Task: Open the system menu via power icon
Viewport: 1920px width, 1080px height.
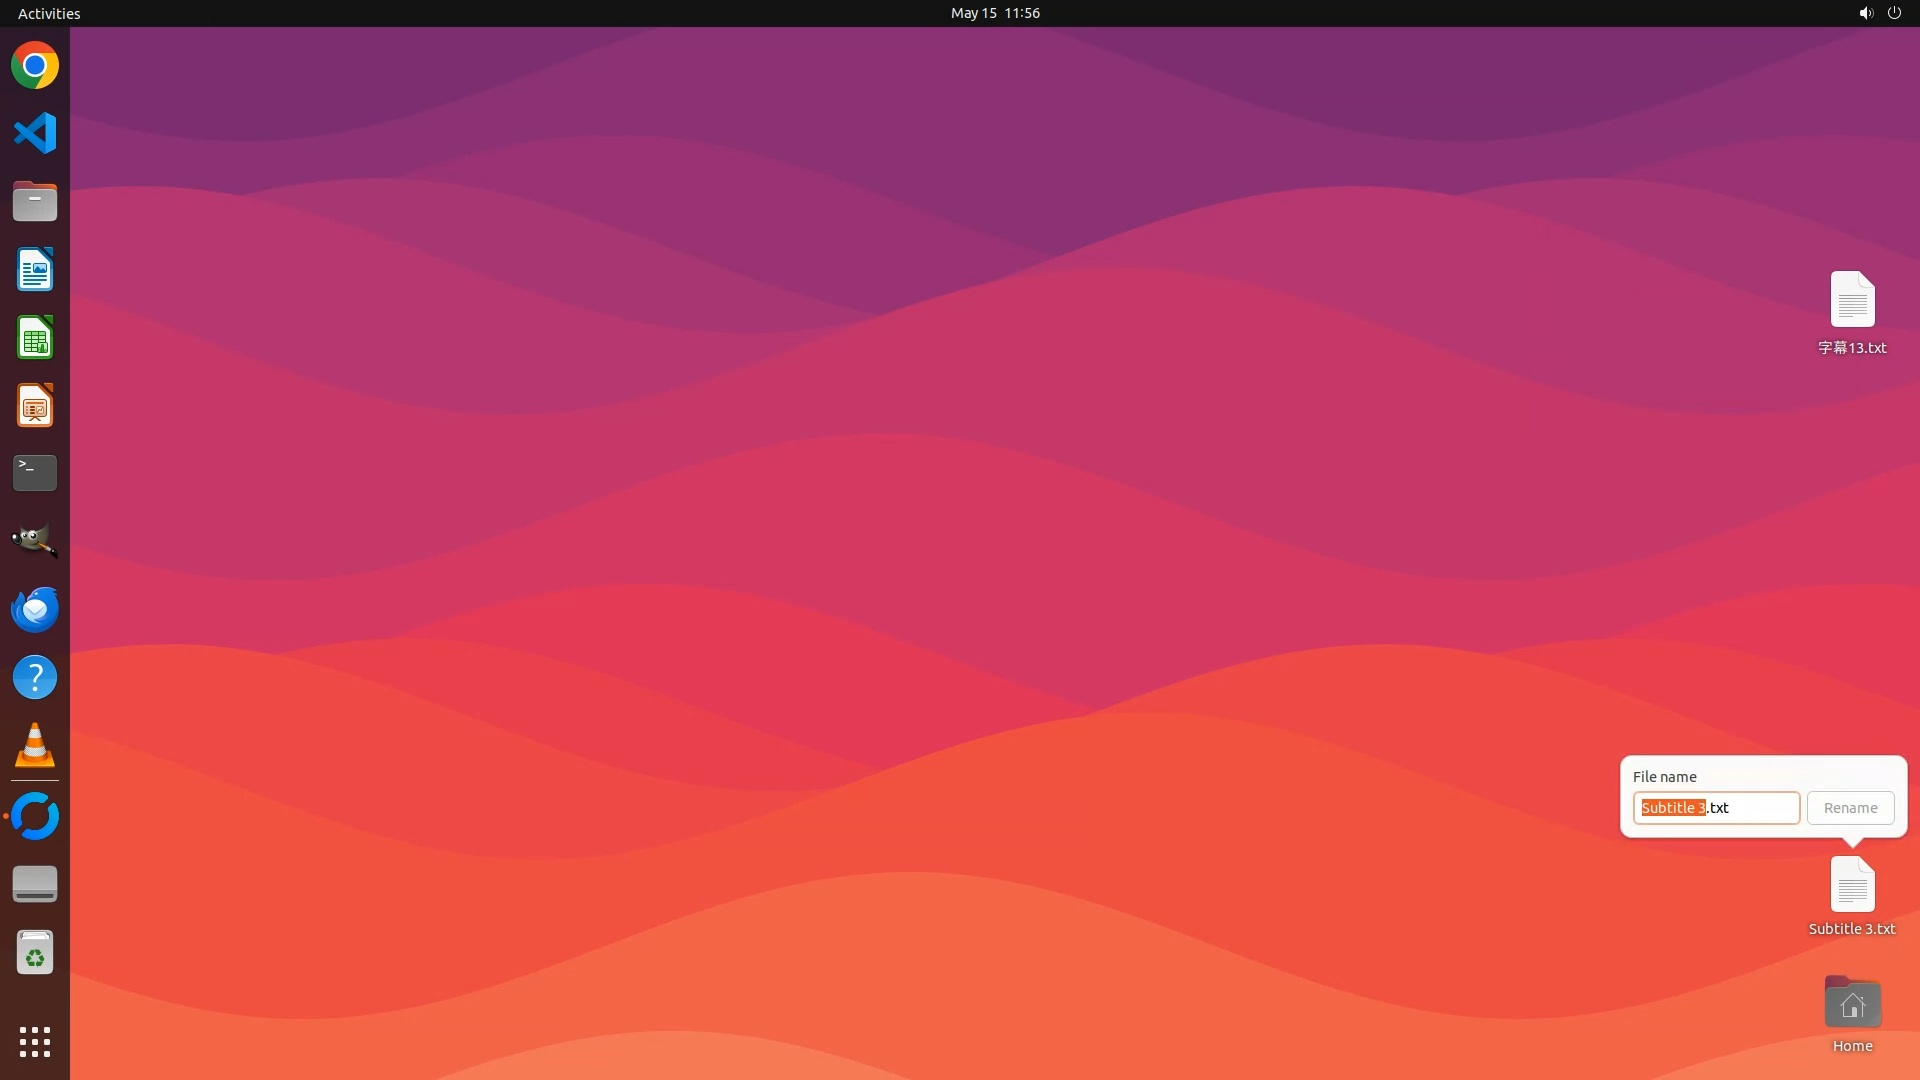Action: coord(1894,13)
